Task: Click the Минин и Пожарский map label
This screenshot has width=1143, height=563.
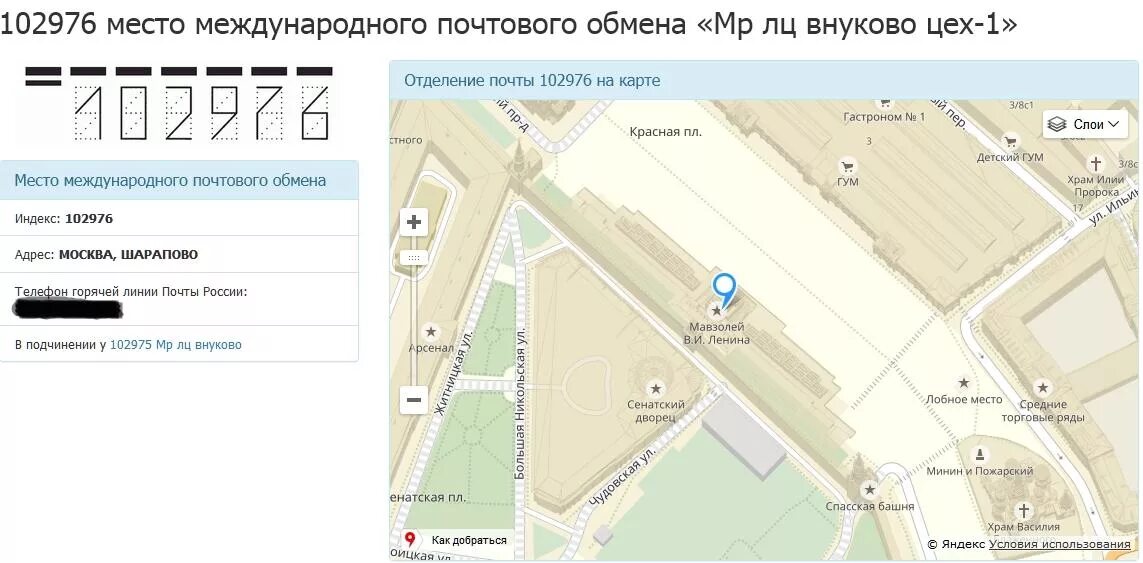Action: [x=980, y=471]
